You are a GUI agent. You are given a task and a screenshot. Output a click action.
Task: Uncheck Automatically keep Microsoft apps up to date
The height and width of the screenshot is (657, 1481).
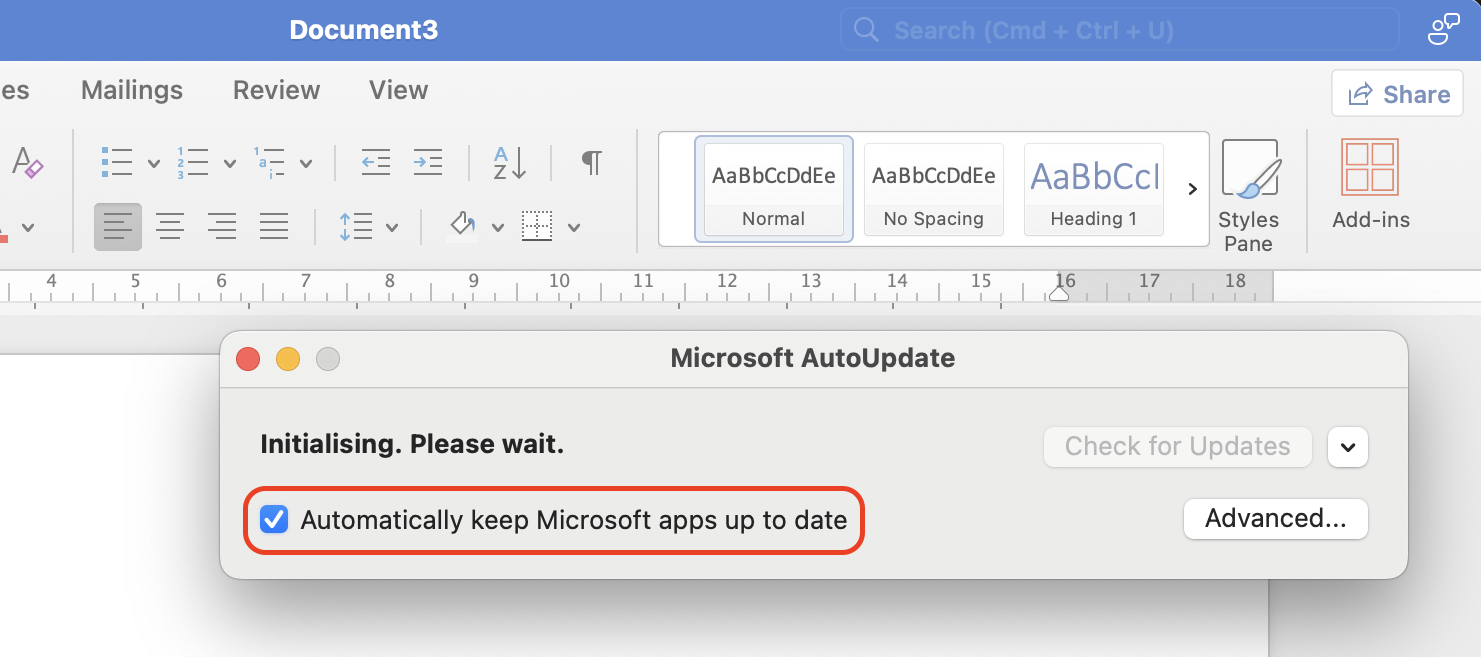[274, 519]
